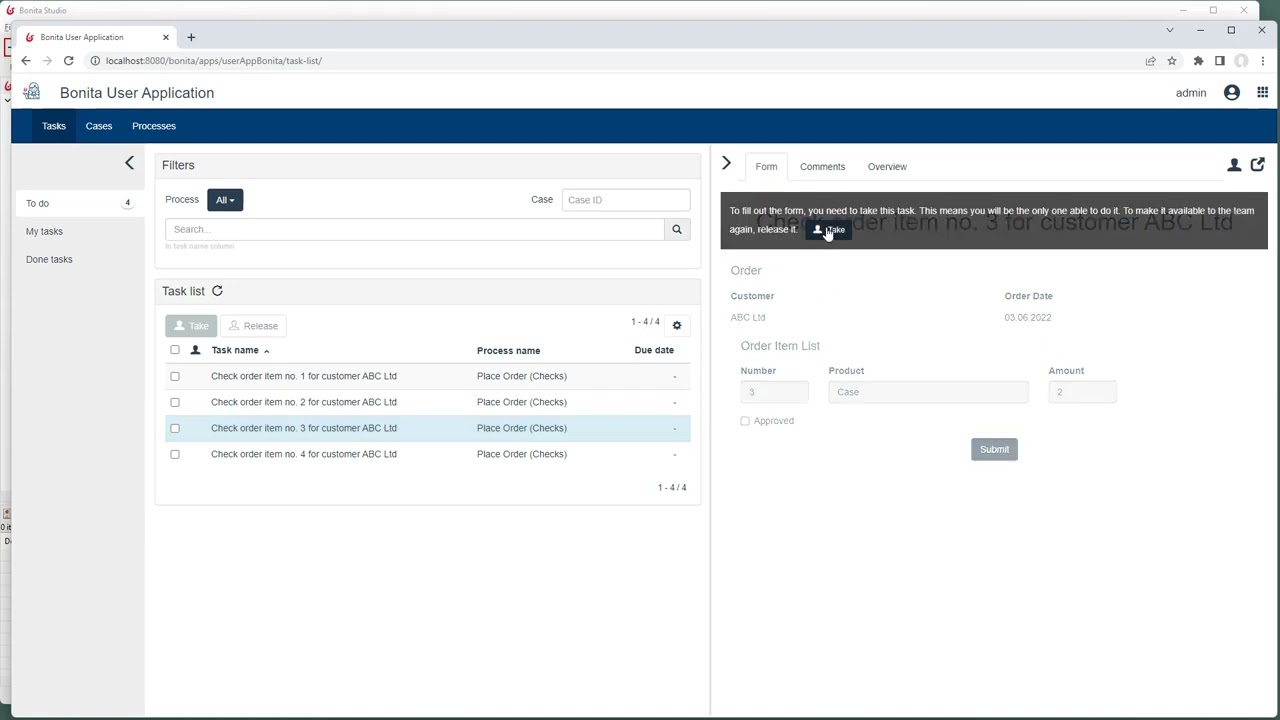Open the admin user profile icon

(1232, 93)
